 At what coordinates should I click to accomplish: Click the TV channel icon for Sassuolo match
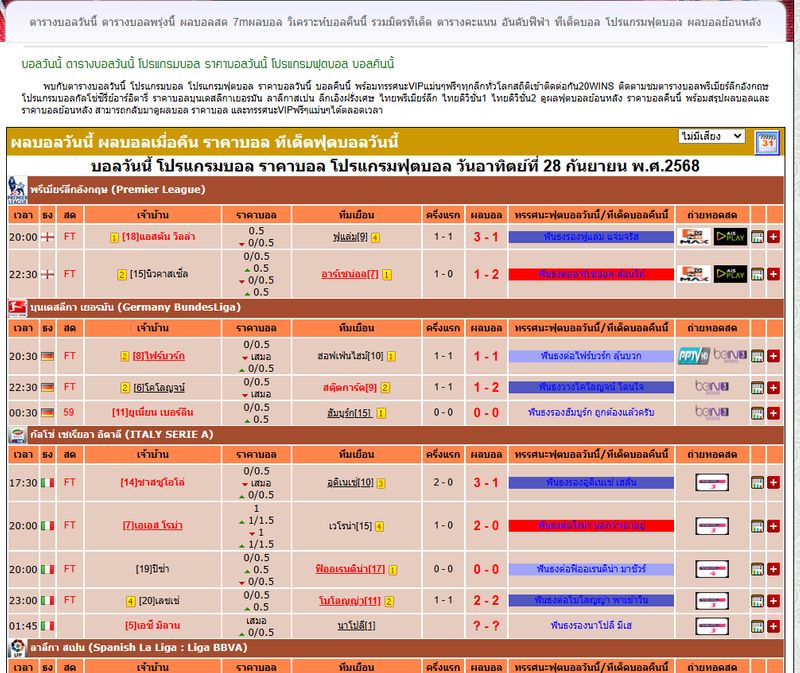coord(714,483)
